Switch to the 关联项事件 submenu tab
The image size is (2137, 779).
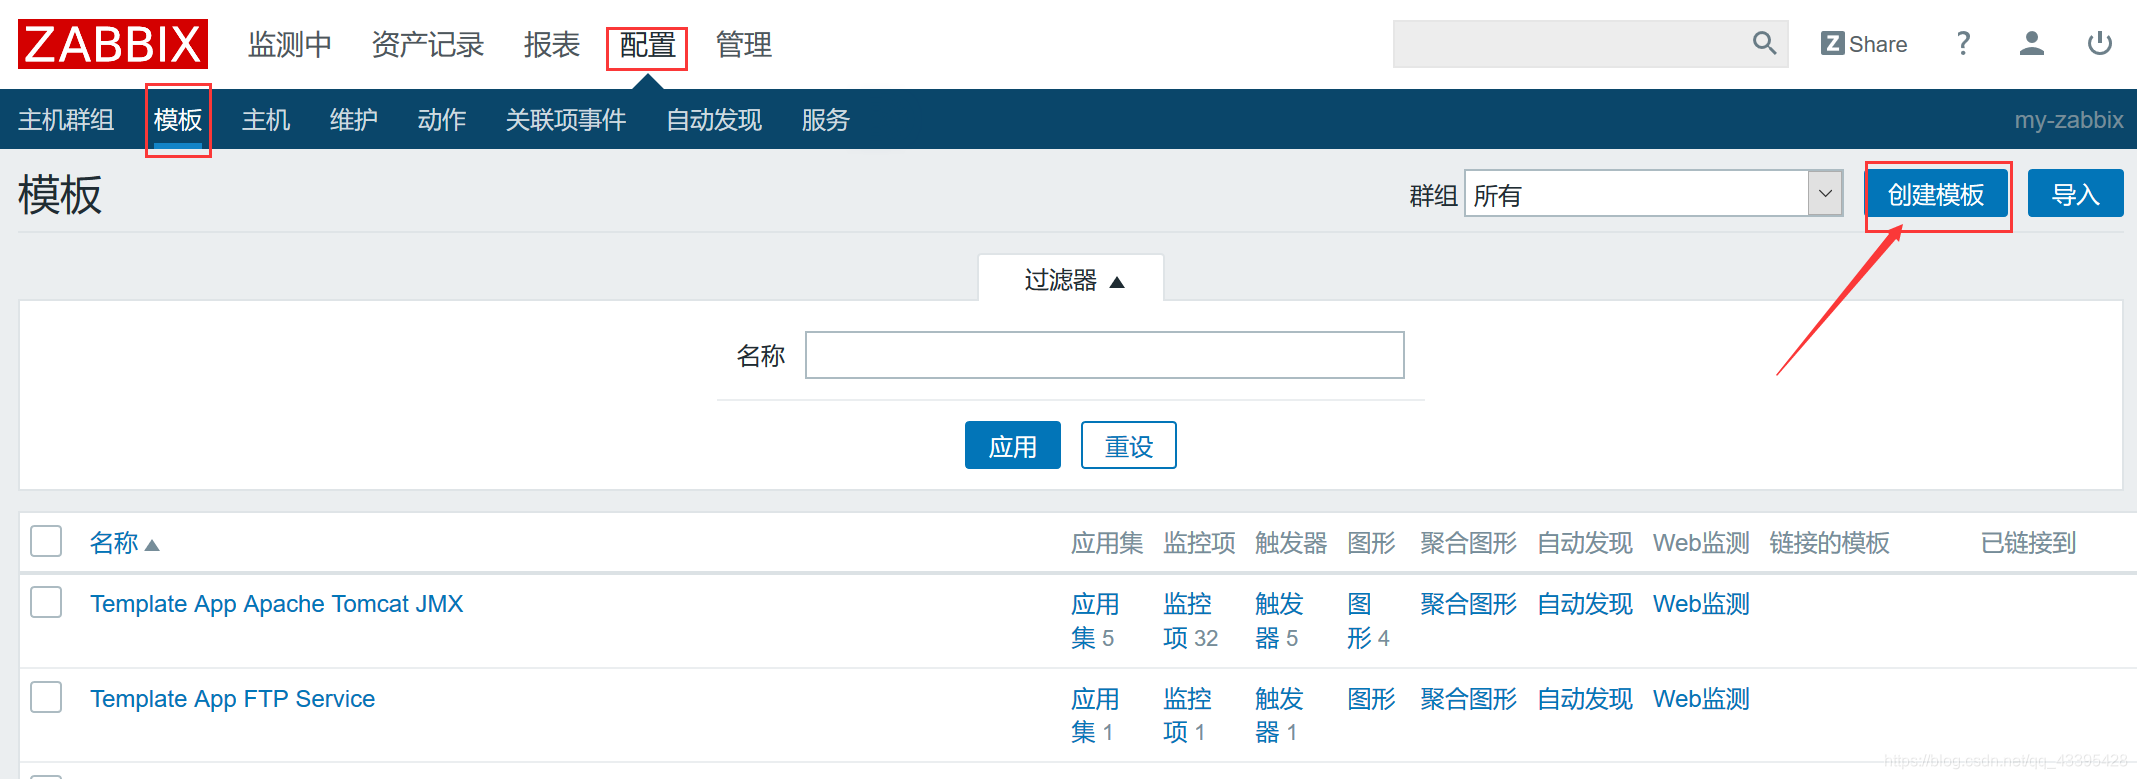(x=566, y=120)
